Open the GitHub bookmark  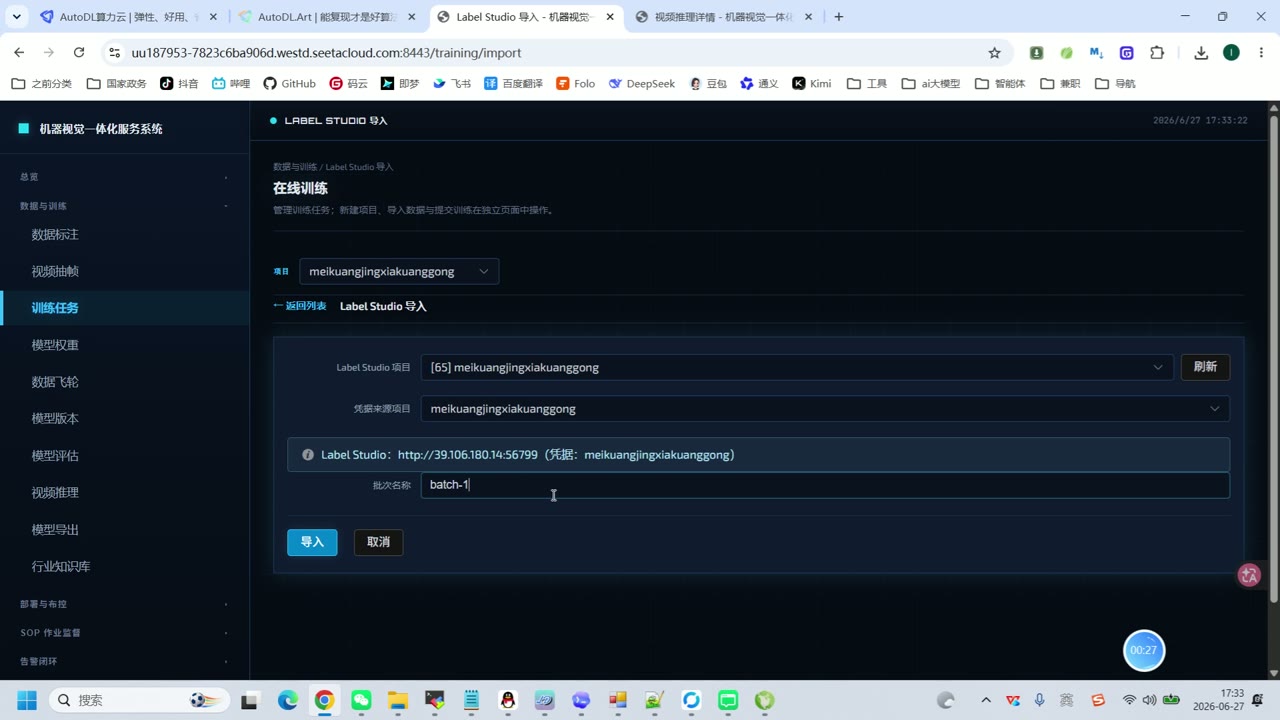[x=289, y=83]
